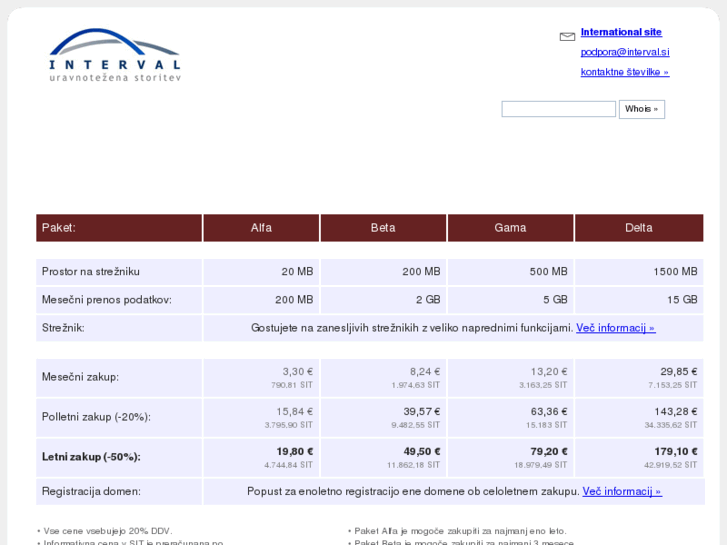Screen dimensions: 727x545
Task: Click the 179,10 € yearly Delta price
Action: 676,451
